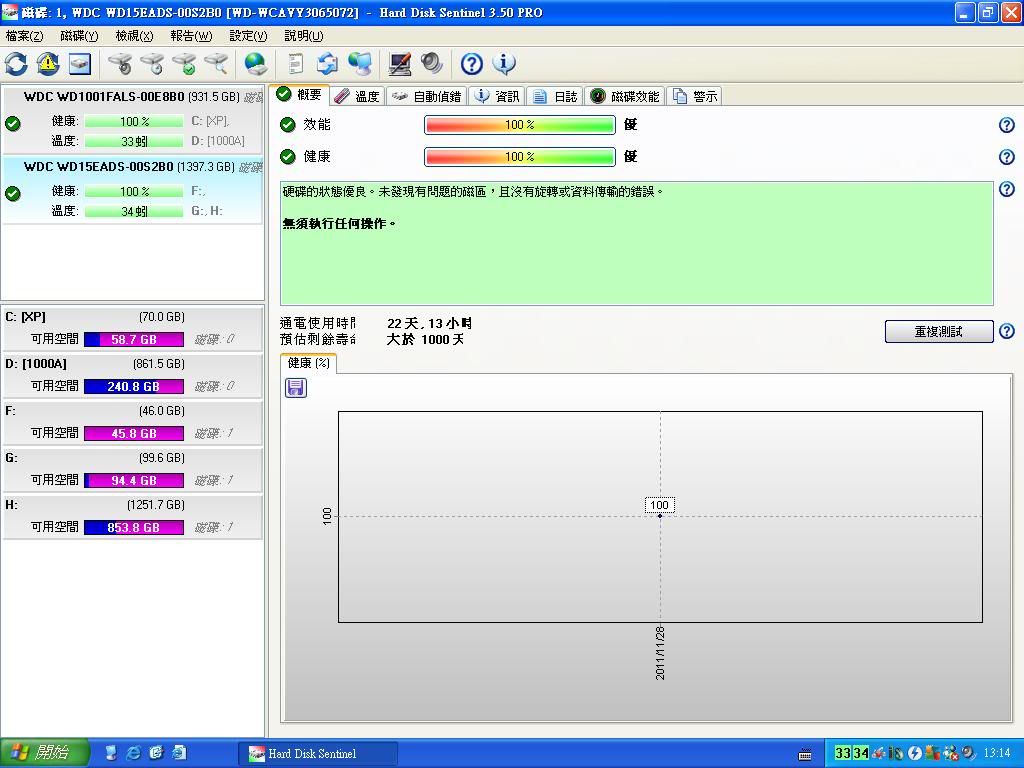The height and width of the screenshot is (768, 1024).
Task: Open the 設定 menu
Action: 248,36
